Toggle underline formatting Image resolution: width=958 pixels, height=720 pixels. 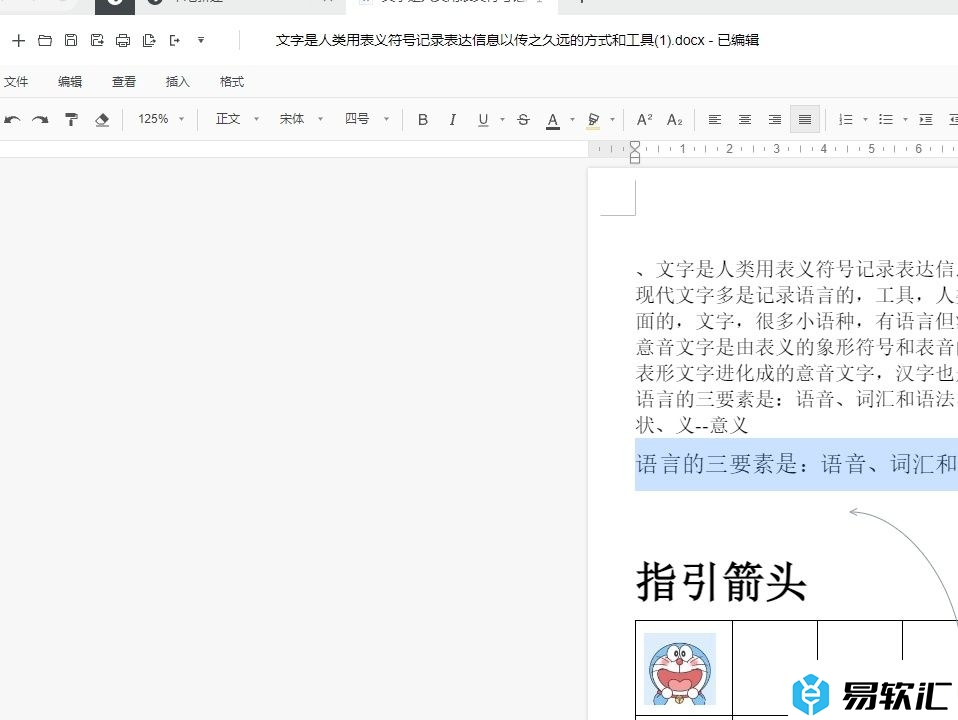tap(483, 120)
